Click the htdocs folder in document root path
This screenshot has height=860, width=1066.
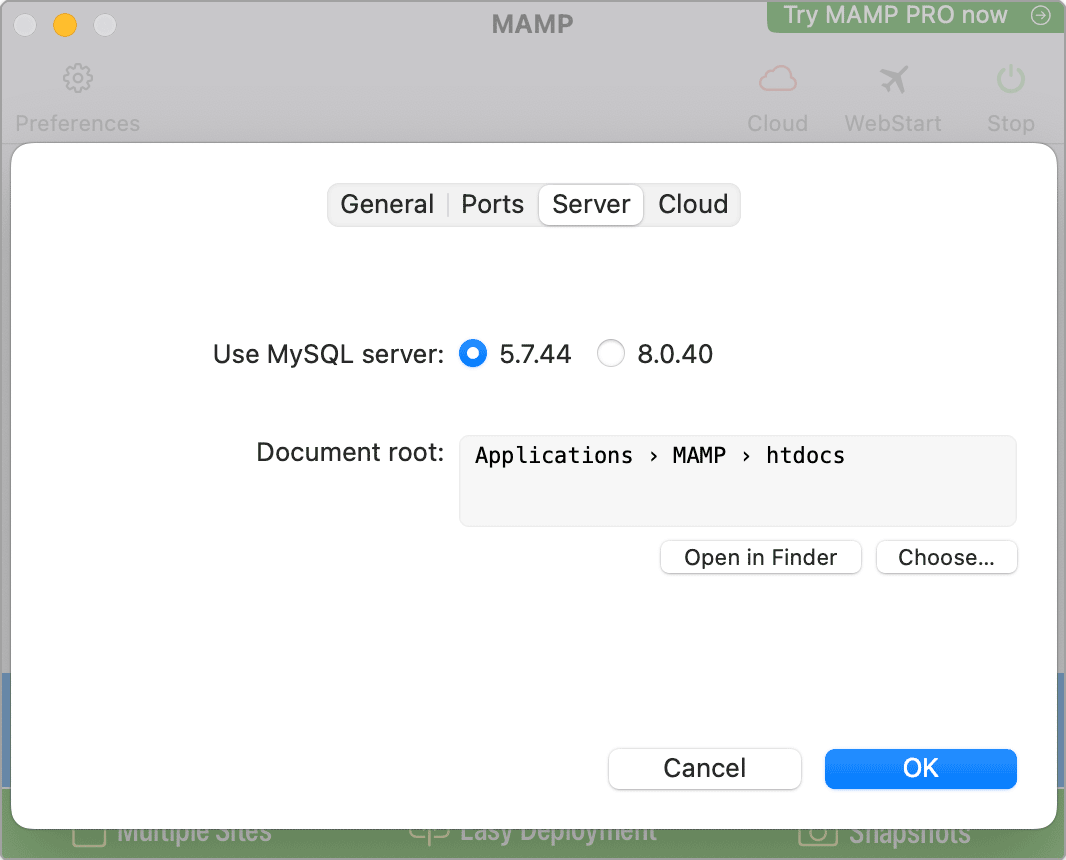(806, 455)
